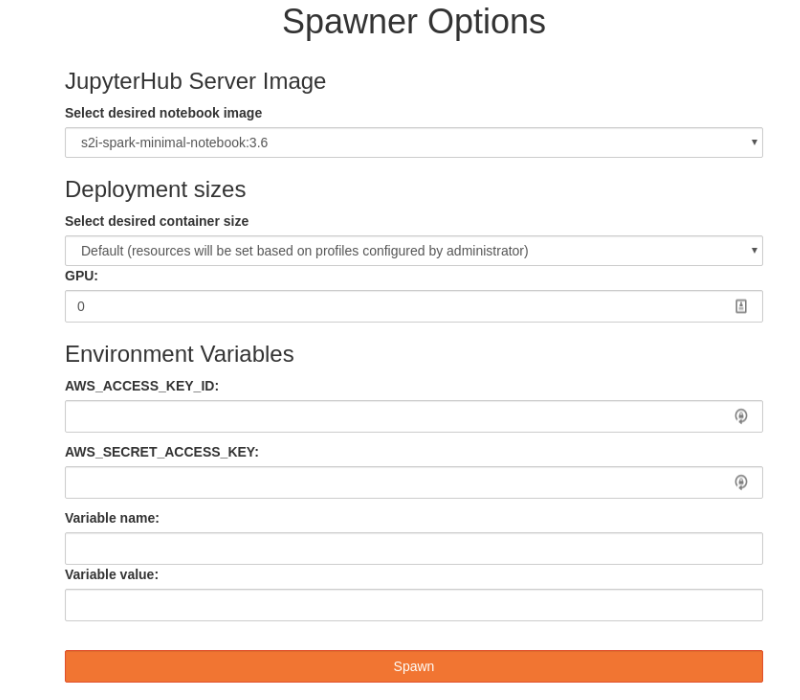Focus the Variable value input box
The height and width of the screenshot is (700, 800).
[413, 605]
